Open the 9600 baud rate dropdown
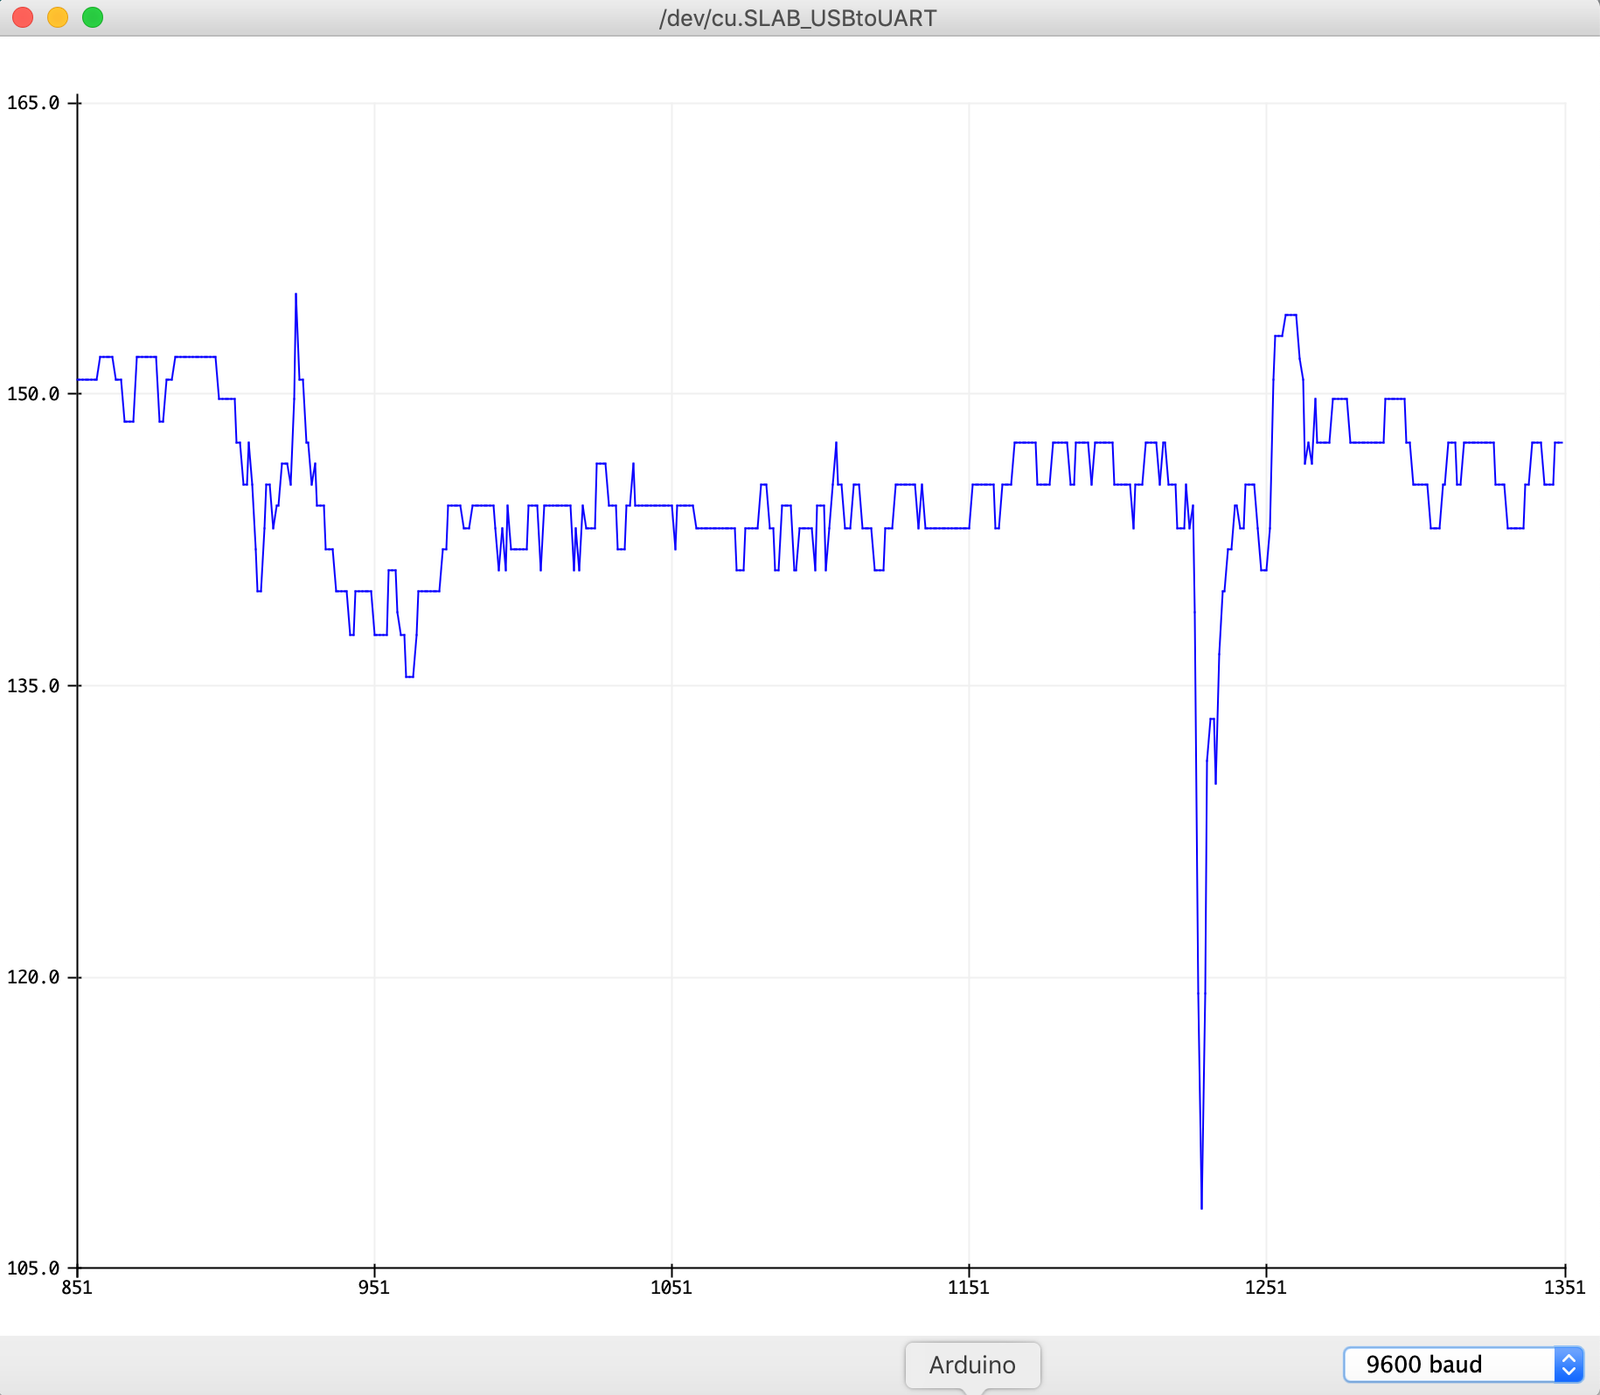This screenshot has width=1600, height=1395. tap(1448, 1364)
